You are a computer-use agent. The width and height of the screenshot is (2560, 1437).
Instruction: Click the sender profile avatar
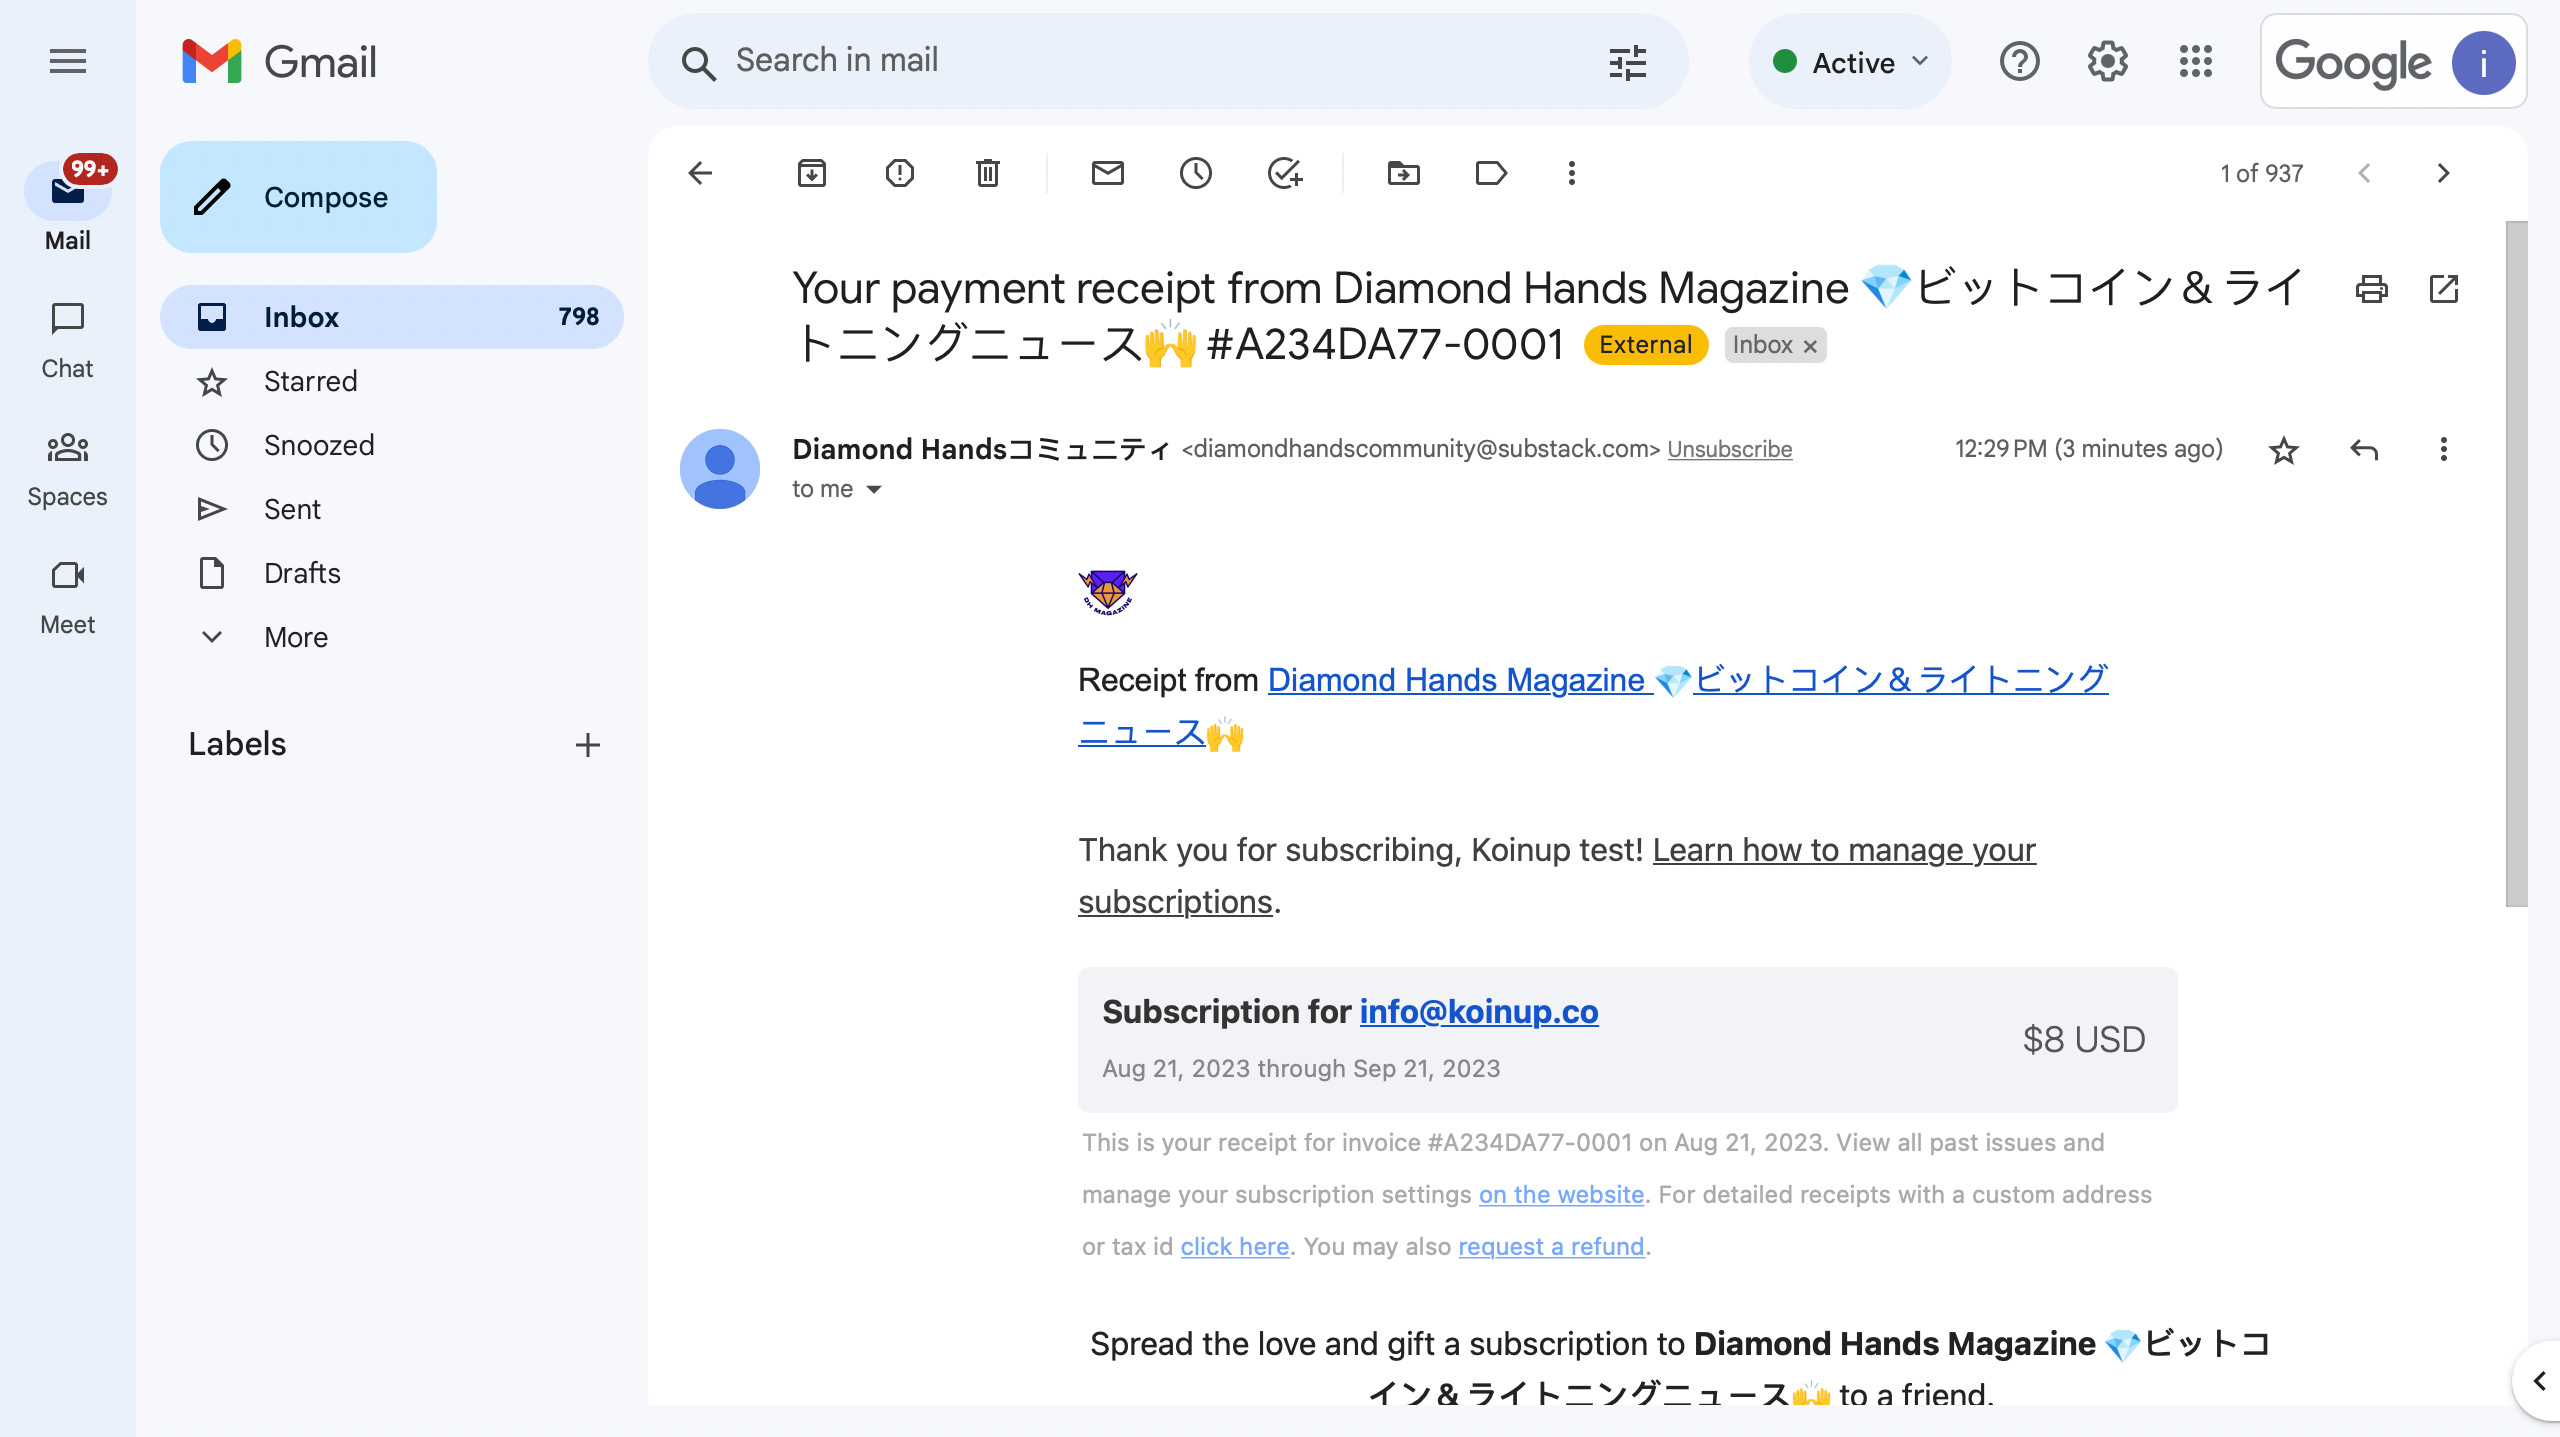coord(719,469)
